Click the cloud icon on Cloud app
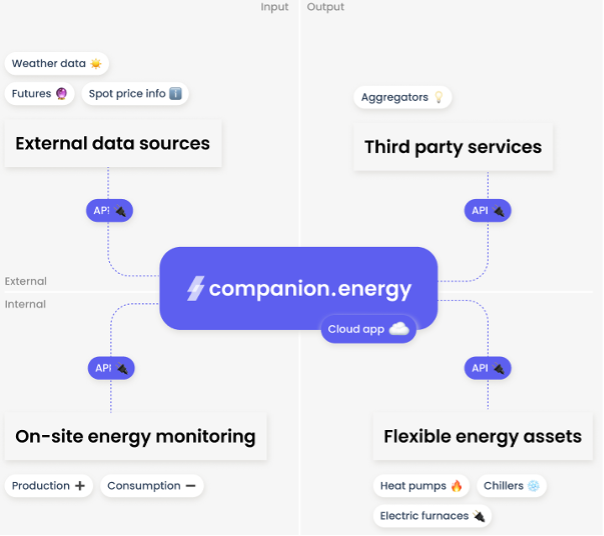The height and width of the screenshot is (536, 604). pyautogui.click(x=399, y=329)
